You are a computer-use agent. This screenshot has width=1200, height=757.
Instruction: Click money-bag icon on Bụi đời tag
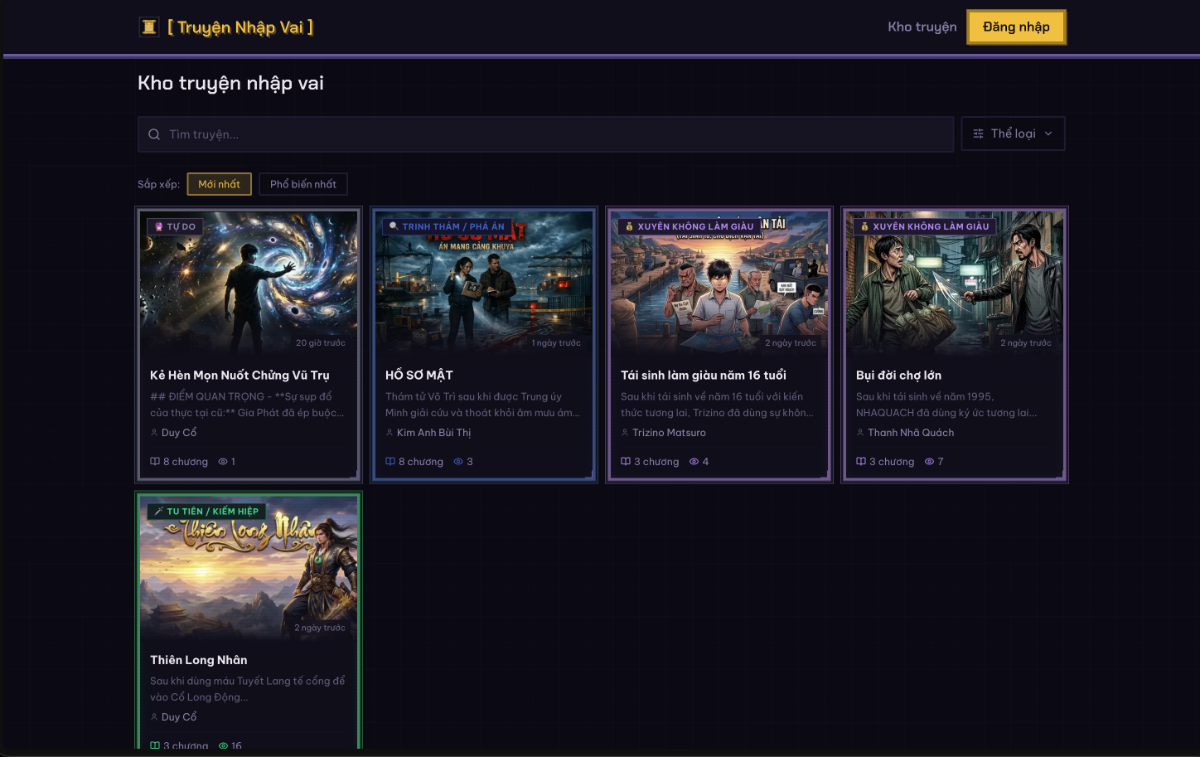pyautogui.click(x=865, y=227)
